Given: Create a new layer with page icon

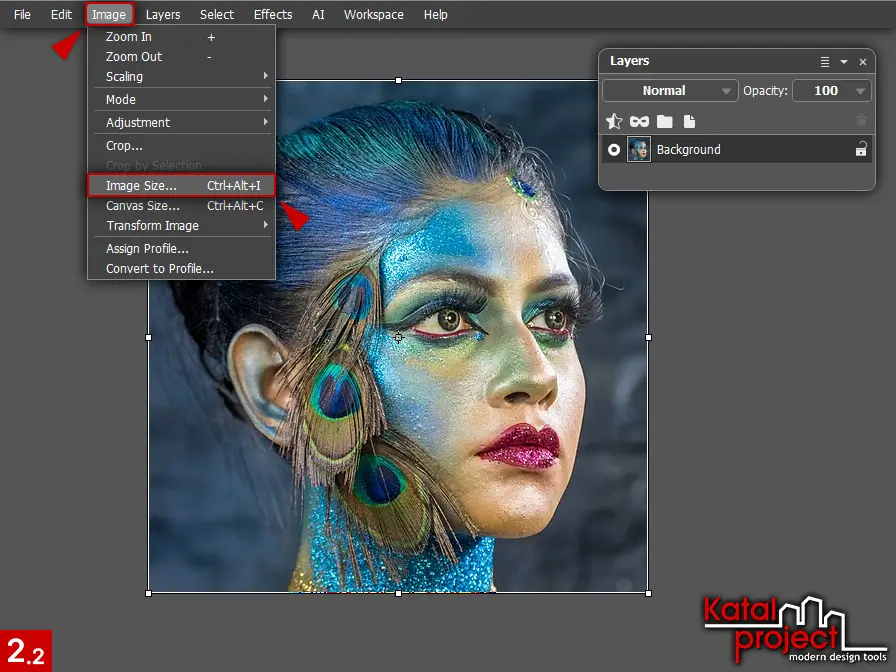Looking at the screenshot, I should pos(689,121).
